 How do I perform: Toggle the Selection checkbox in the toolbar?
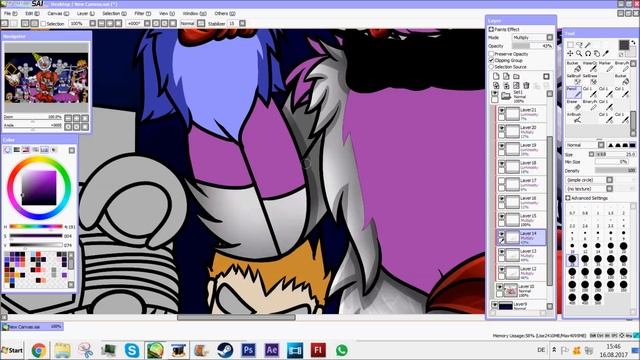click(x=43, y=24)
